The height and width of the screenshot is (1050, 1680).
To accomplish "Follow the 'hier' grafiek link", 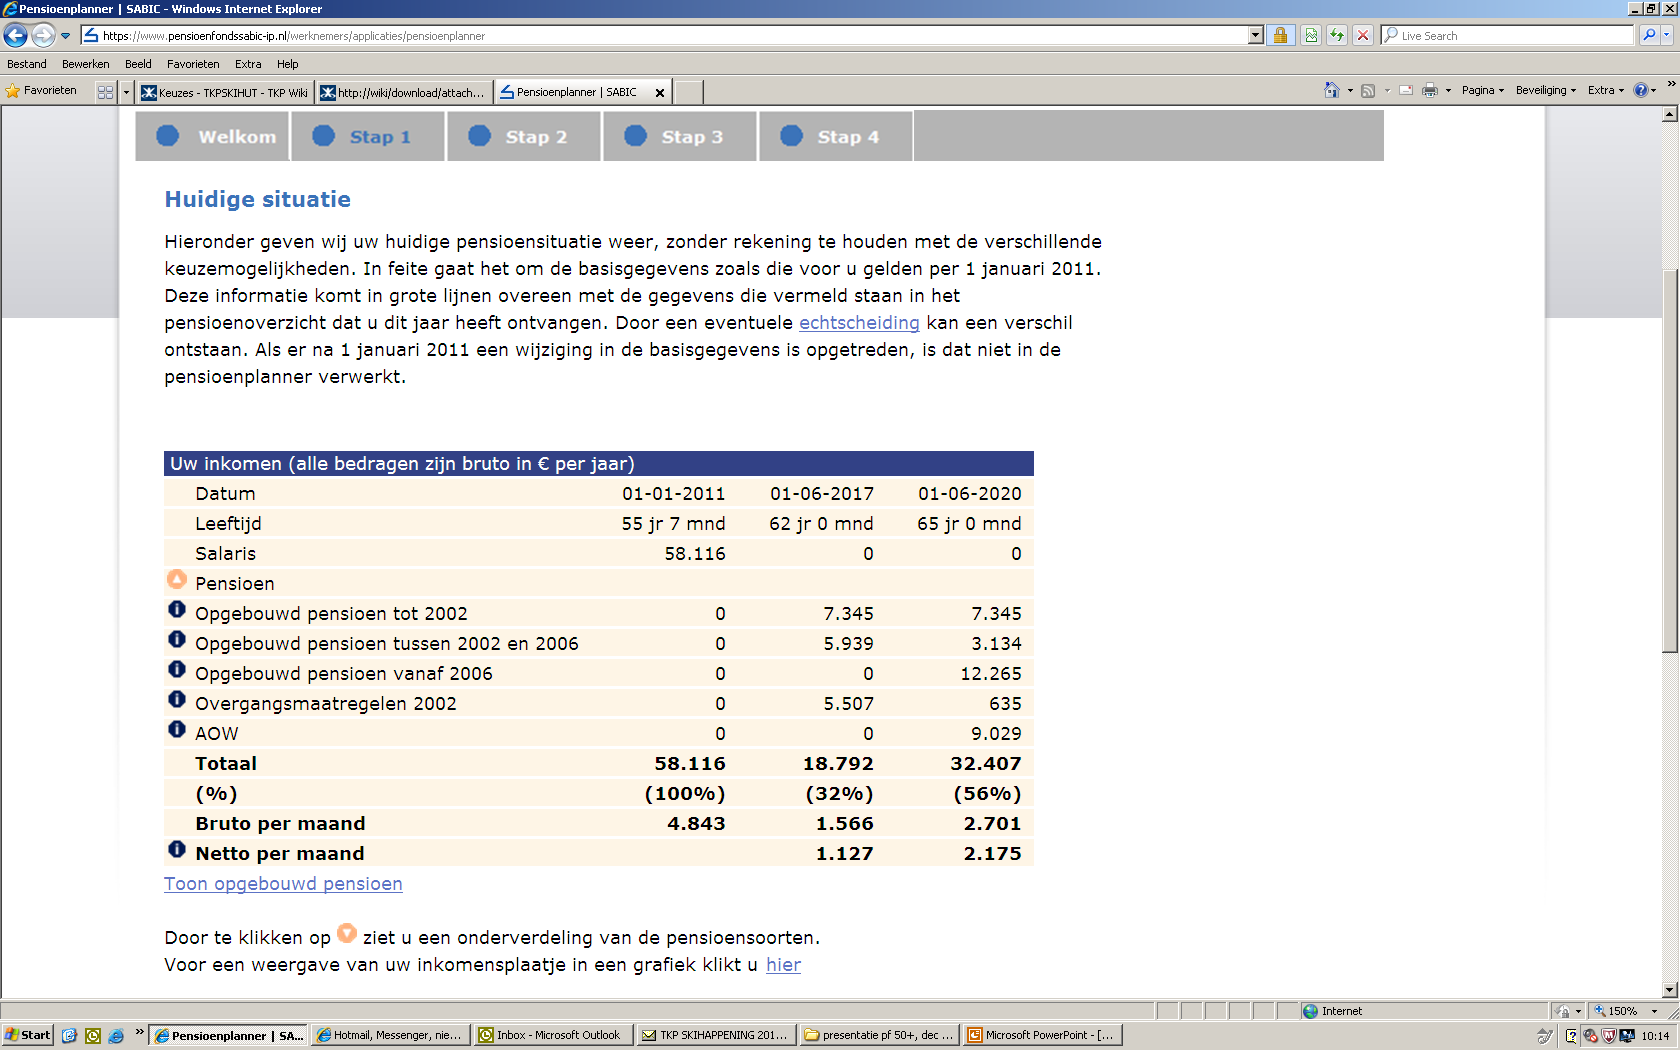I will coord(784,965).
